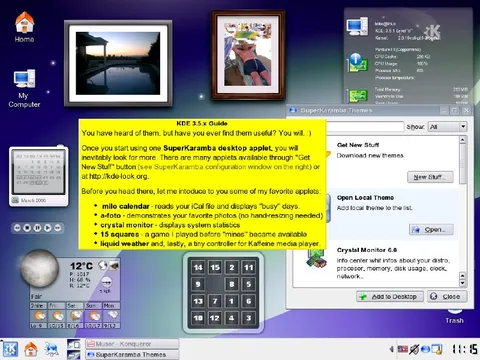Click the Add to Desktop button

point(390,296)
